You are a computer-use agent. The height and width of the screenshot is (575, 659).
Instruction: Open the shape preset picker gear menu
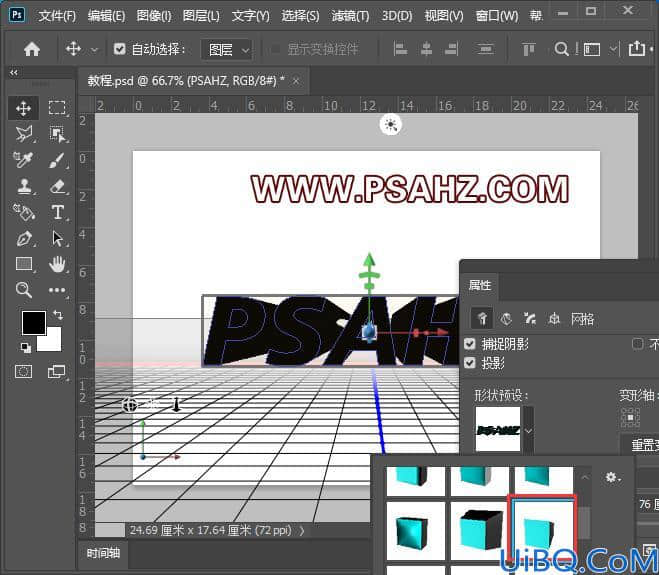pyautogui.click(x=613, y=477)
